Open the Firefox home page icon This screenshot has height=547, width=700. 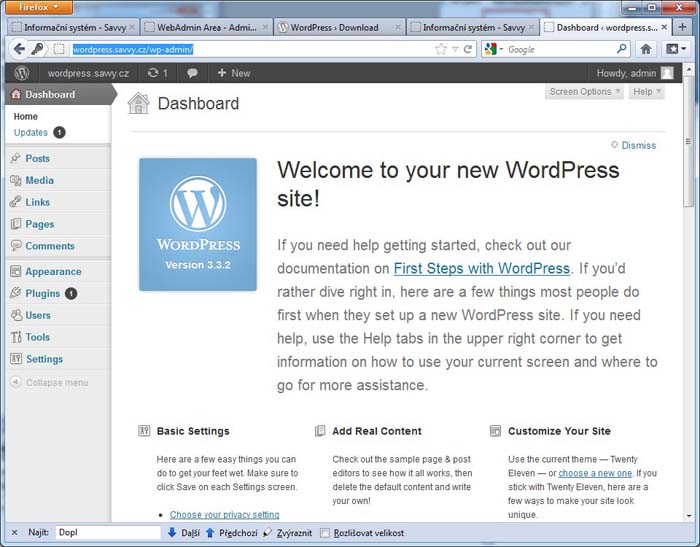coord(646,49)
